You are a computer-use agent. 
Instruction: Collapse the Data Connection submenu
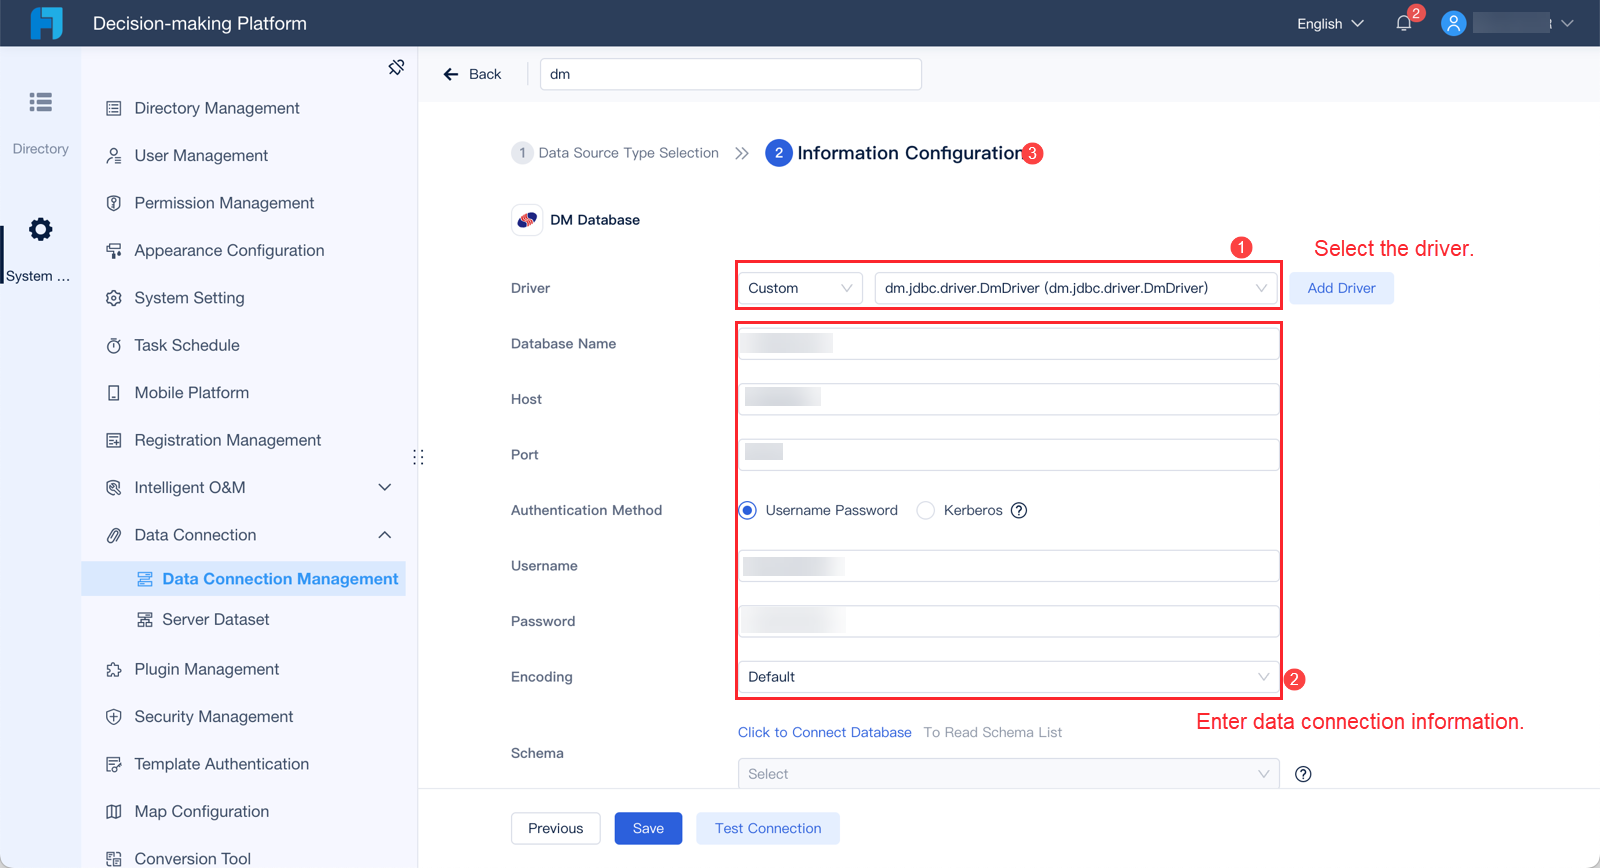pos(385,535)
